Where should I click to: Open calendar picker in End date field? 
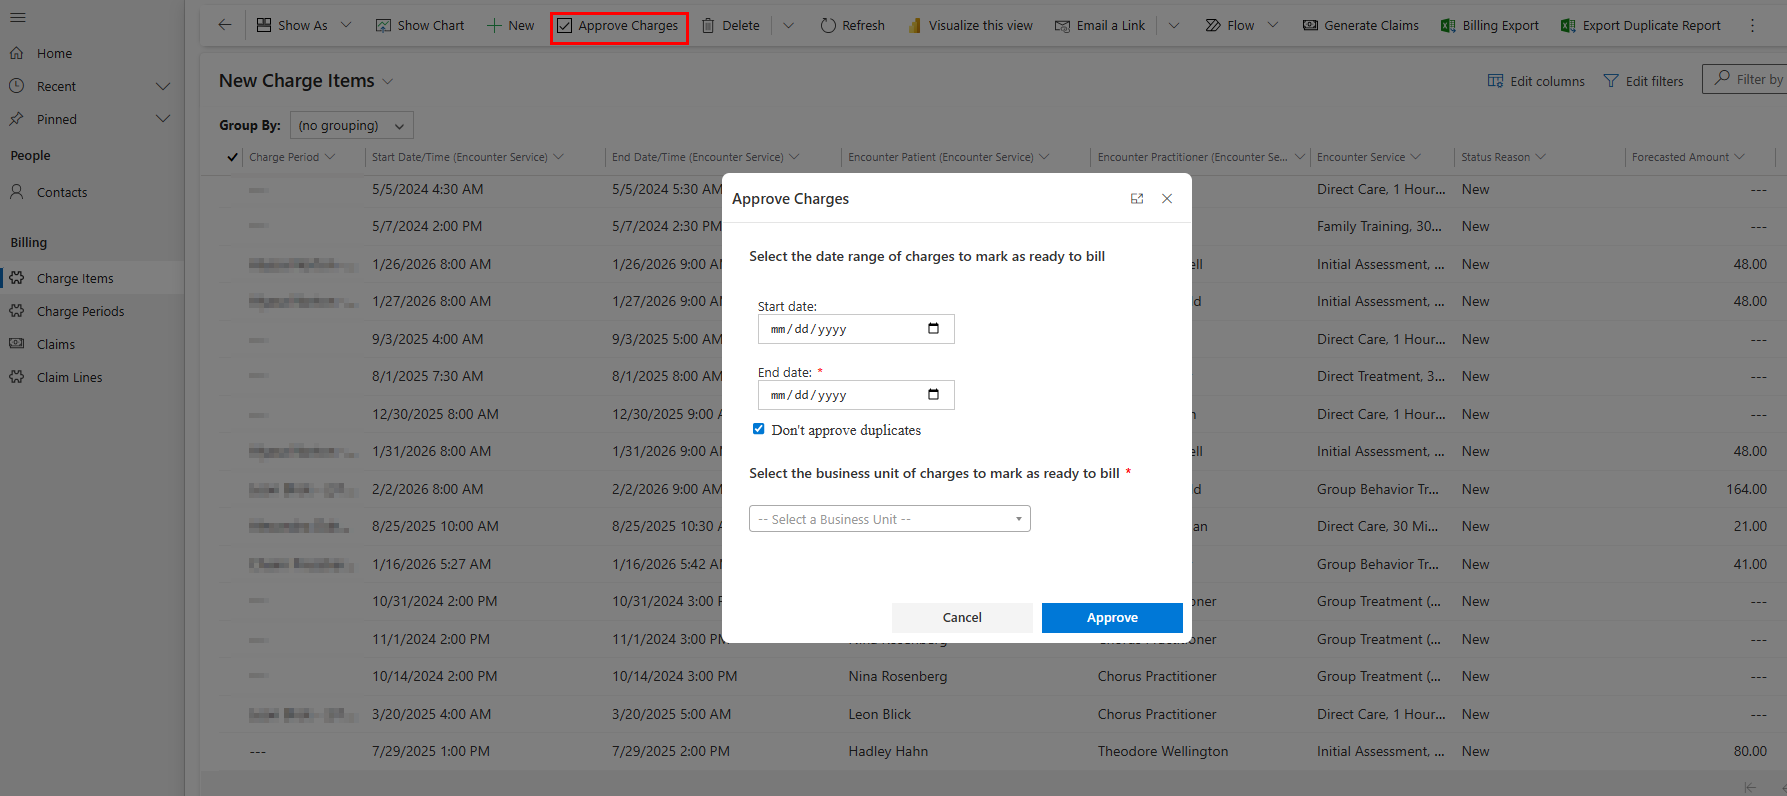(x=933, y=395)
